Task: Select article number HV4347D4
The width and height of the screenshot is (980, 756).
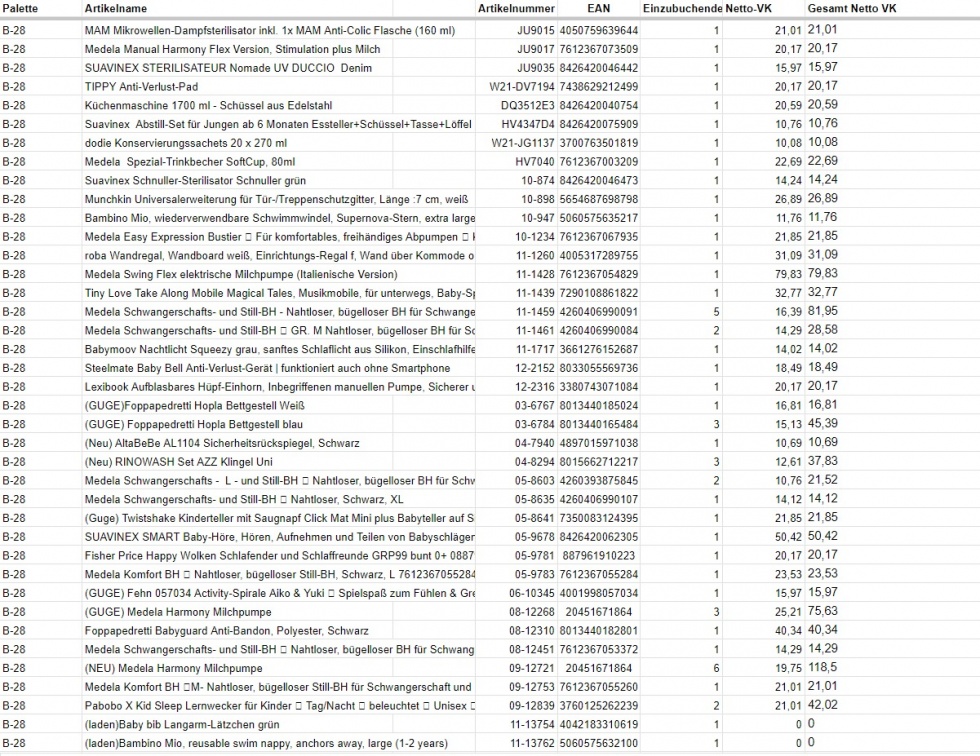Action: tap(528, 124)
